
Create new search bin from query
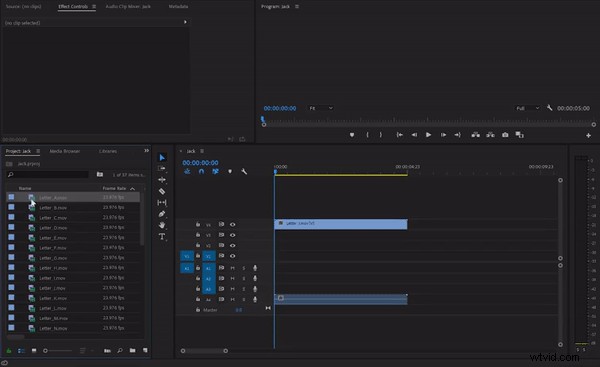pos(100,175)
